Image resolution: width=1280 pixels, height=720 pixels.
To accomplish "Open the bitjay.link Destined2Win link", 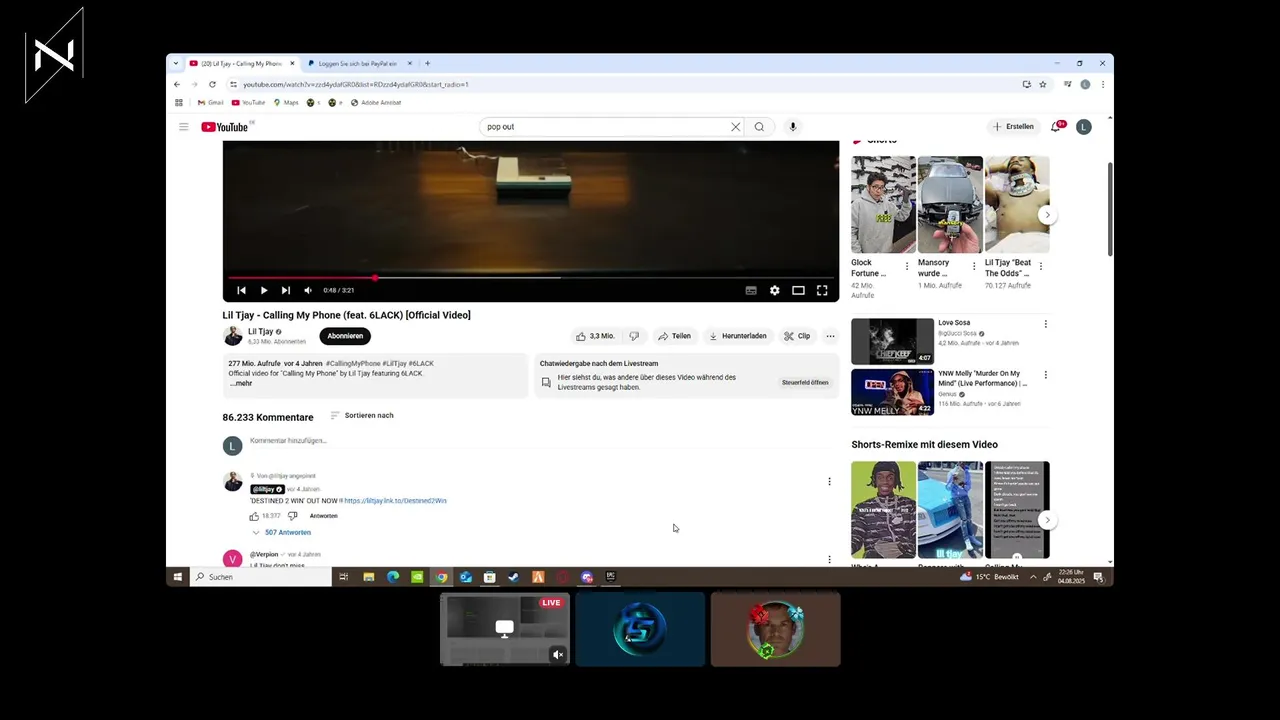I will [395, 500].
